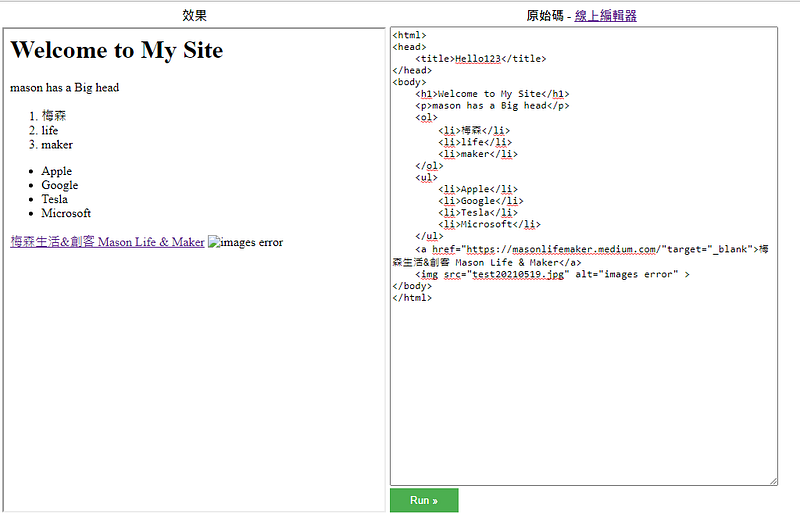Screen dimensions: 800x514
Task: Click the <li>Tesla</li> code line
Action: click(478, 213)
